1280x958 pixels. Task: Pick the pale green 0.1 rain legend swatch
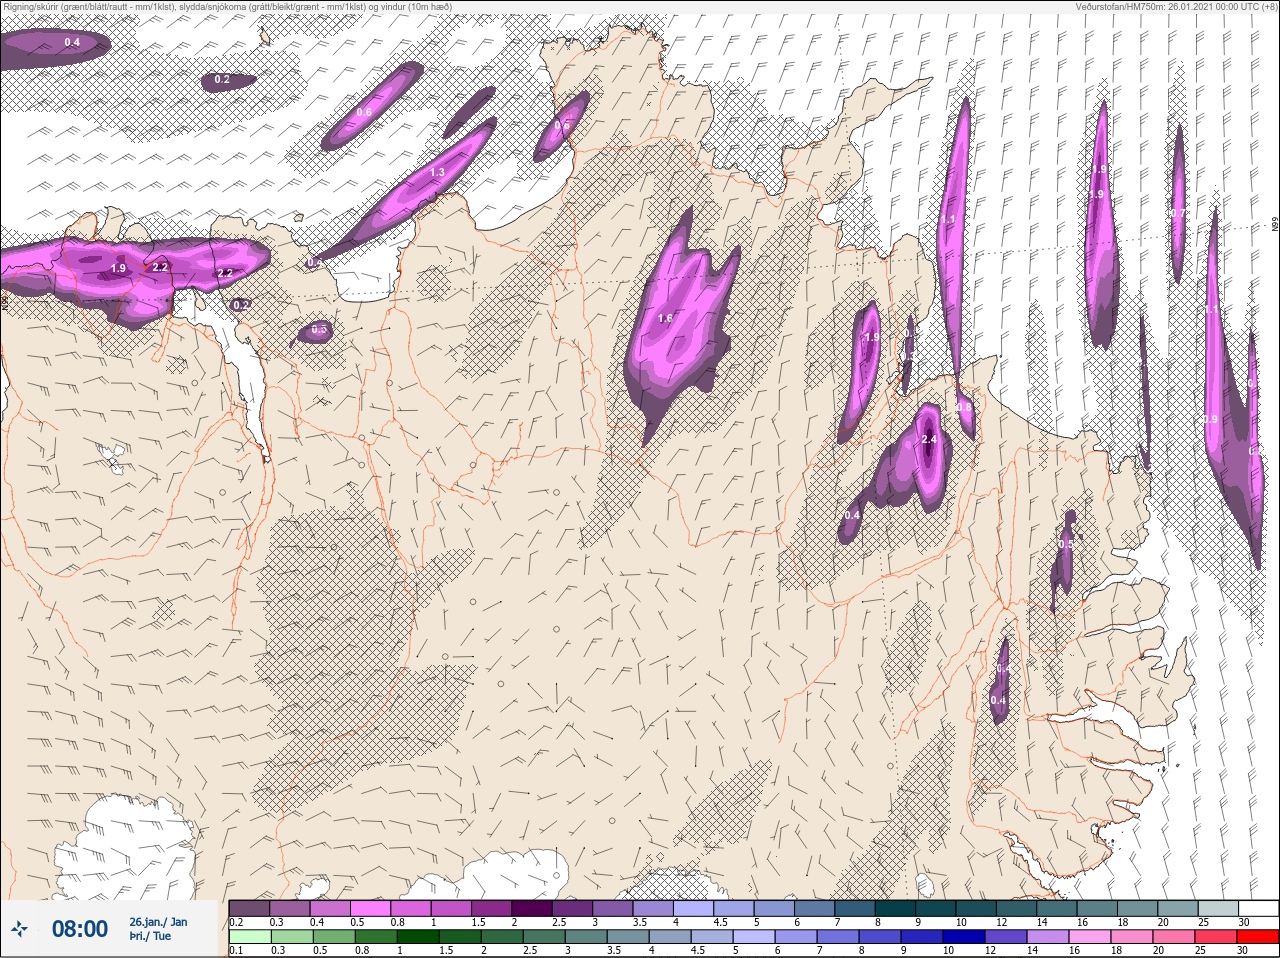[249, 937]
